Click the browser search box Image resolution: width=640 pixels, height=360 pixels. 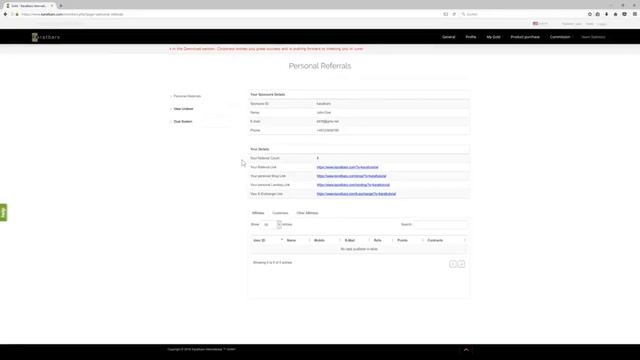click(x=522, y=14)
